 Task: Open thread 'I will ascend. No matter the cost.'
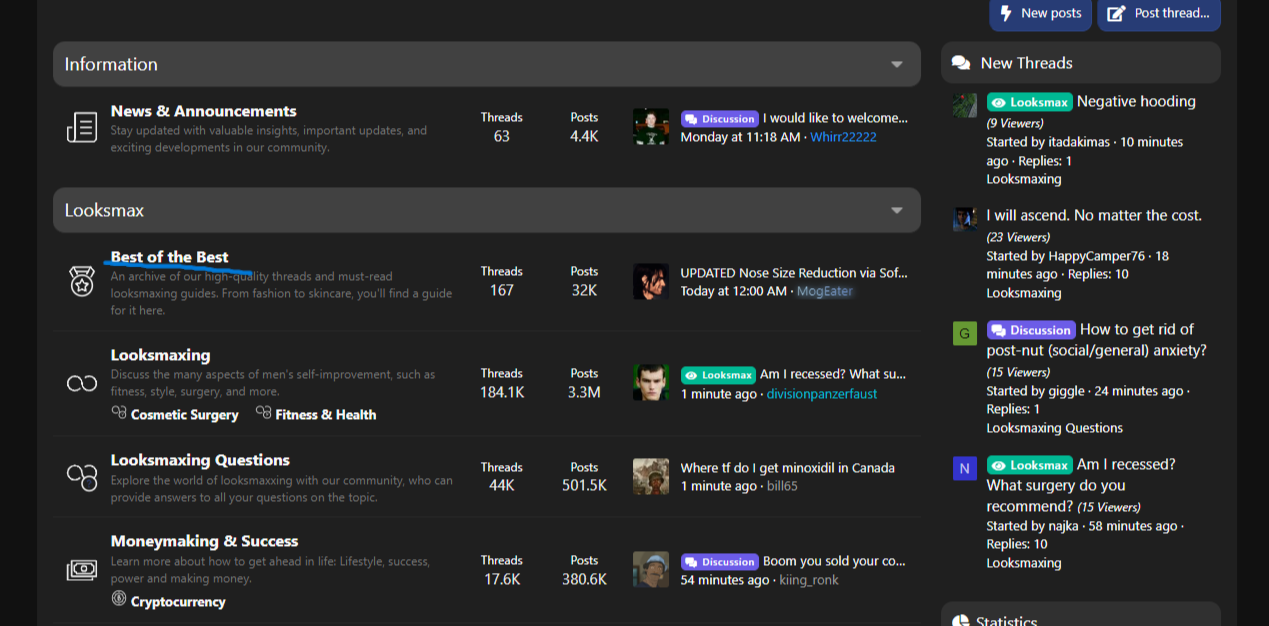click(x=1094, y=215)
